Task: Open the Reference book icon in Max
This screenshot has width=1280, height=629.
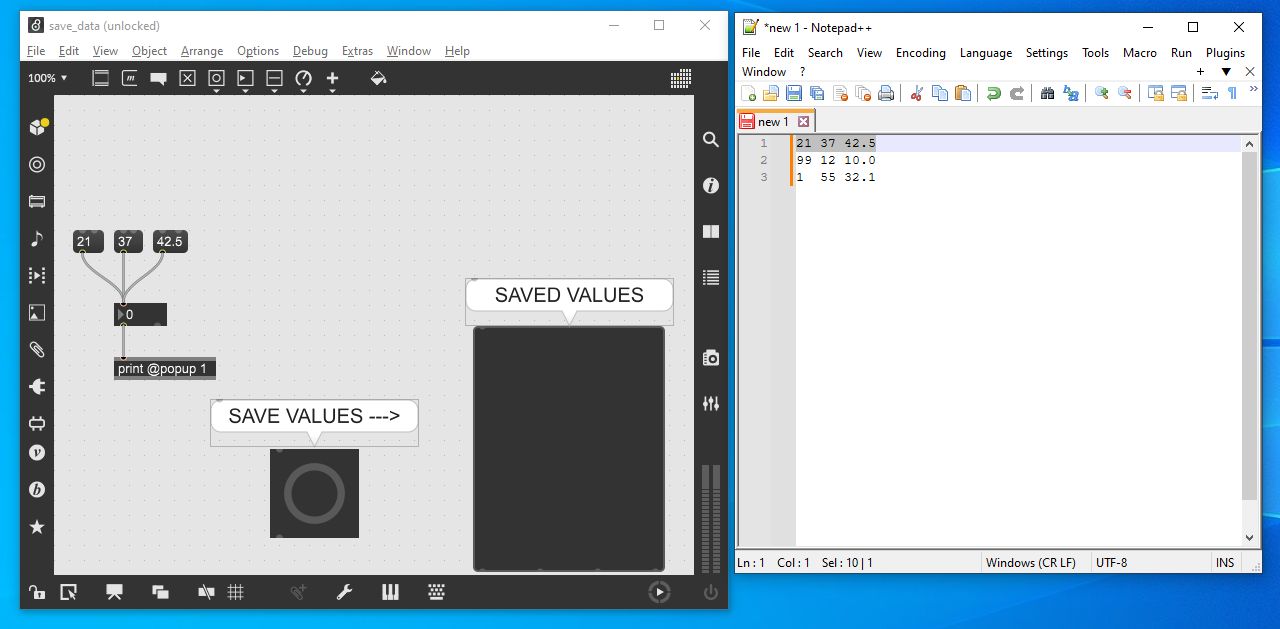Action: (x=711, y=231)
